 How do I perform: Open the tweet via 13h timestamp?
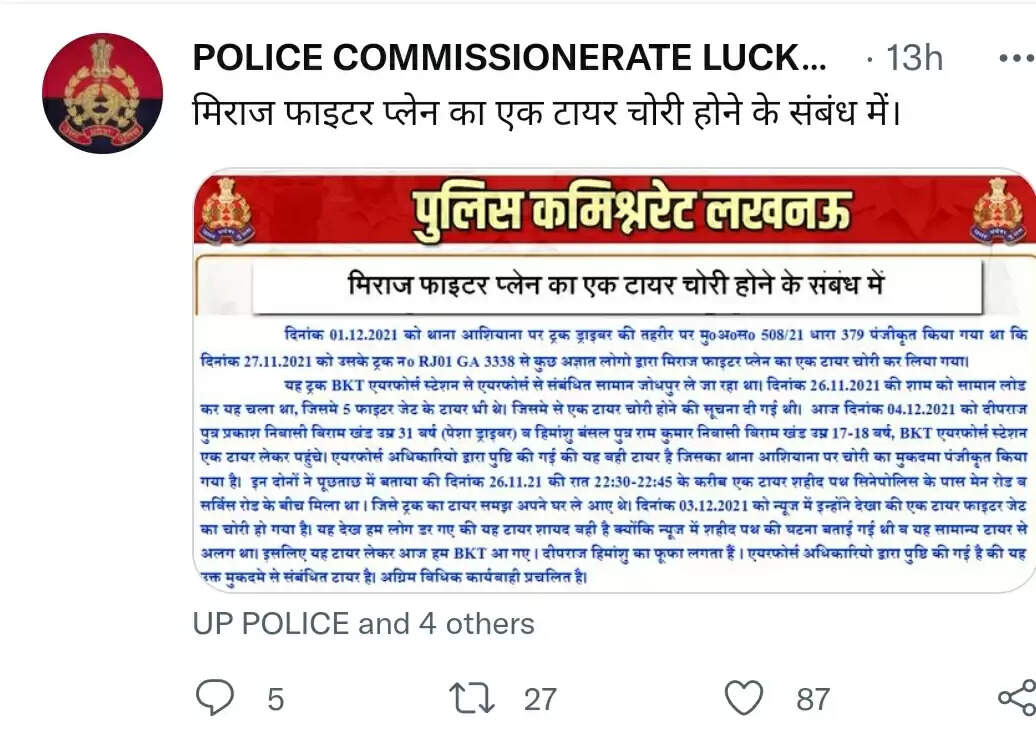(x=914, y=57)
